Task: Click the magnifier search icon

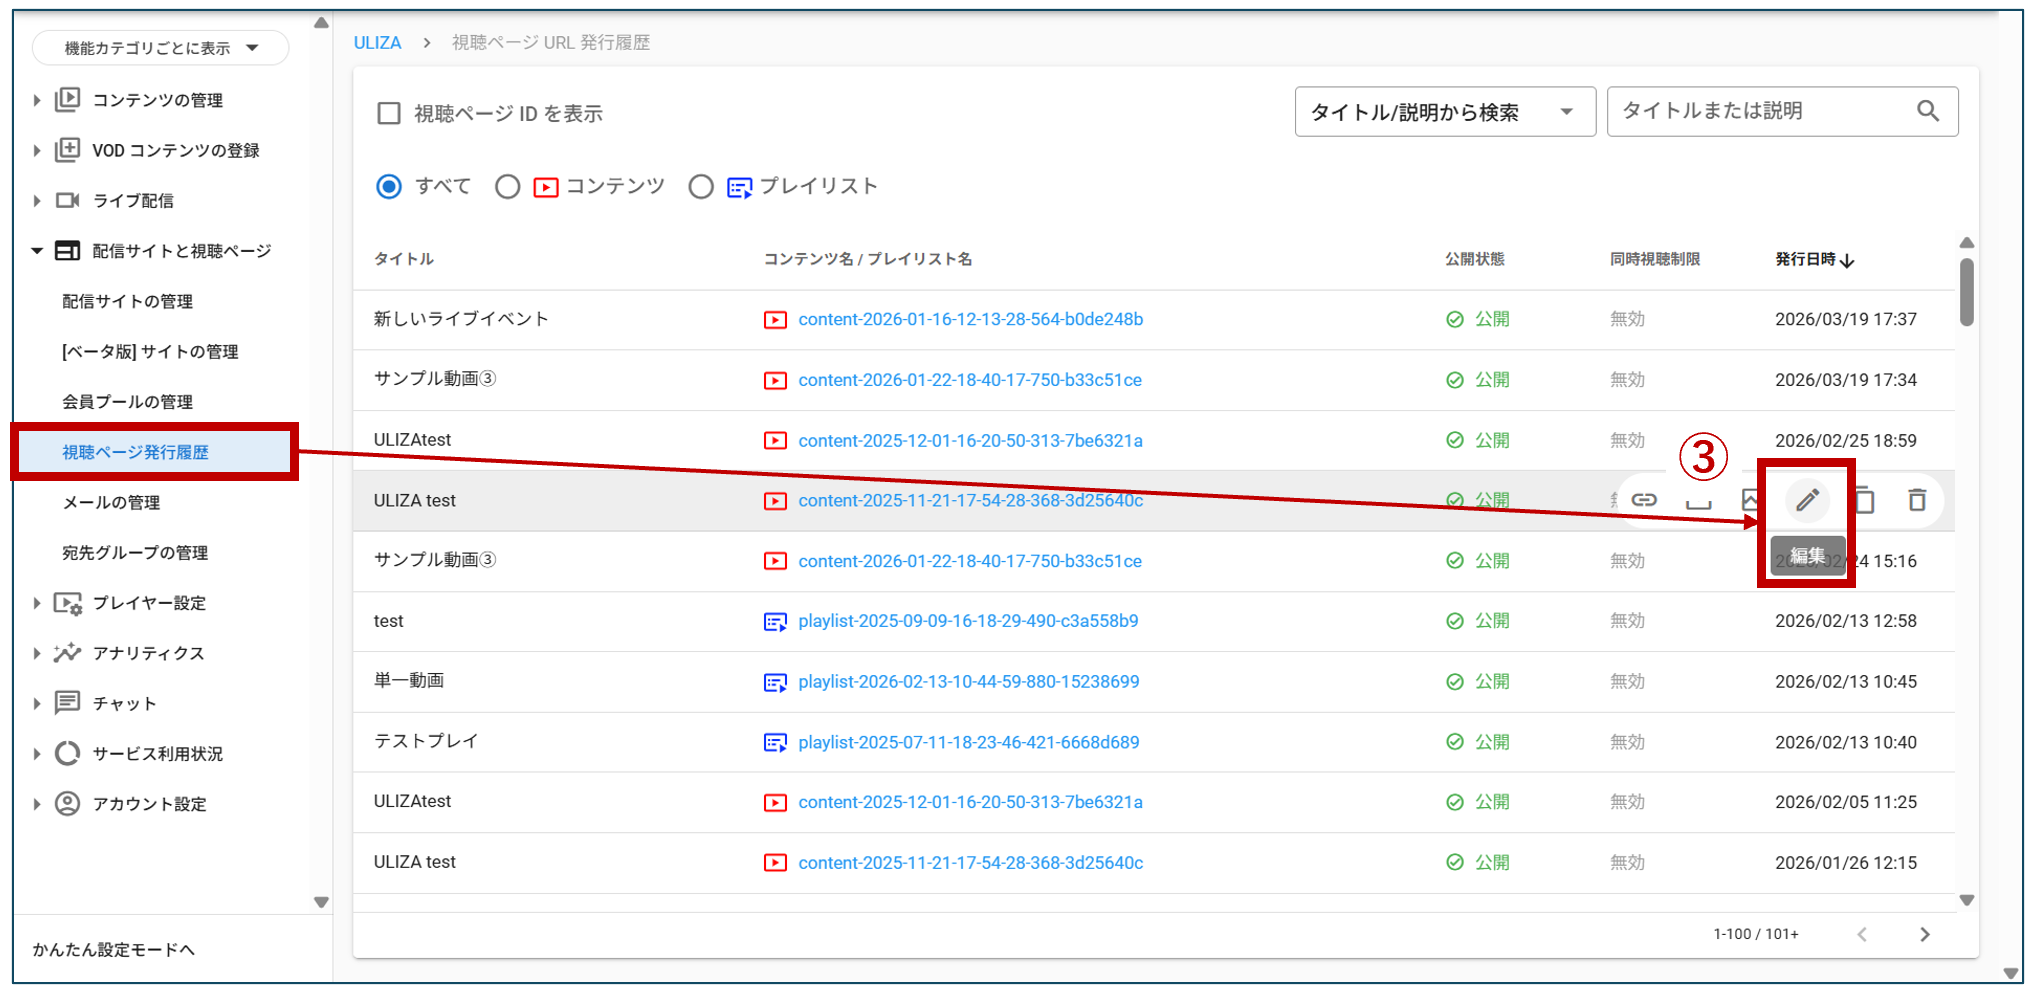Action: coord(1927,111)
